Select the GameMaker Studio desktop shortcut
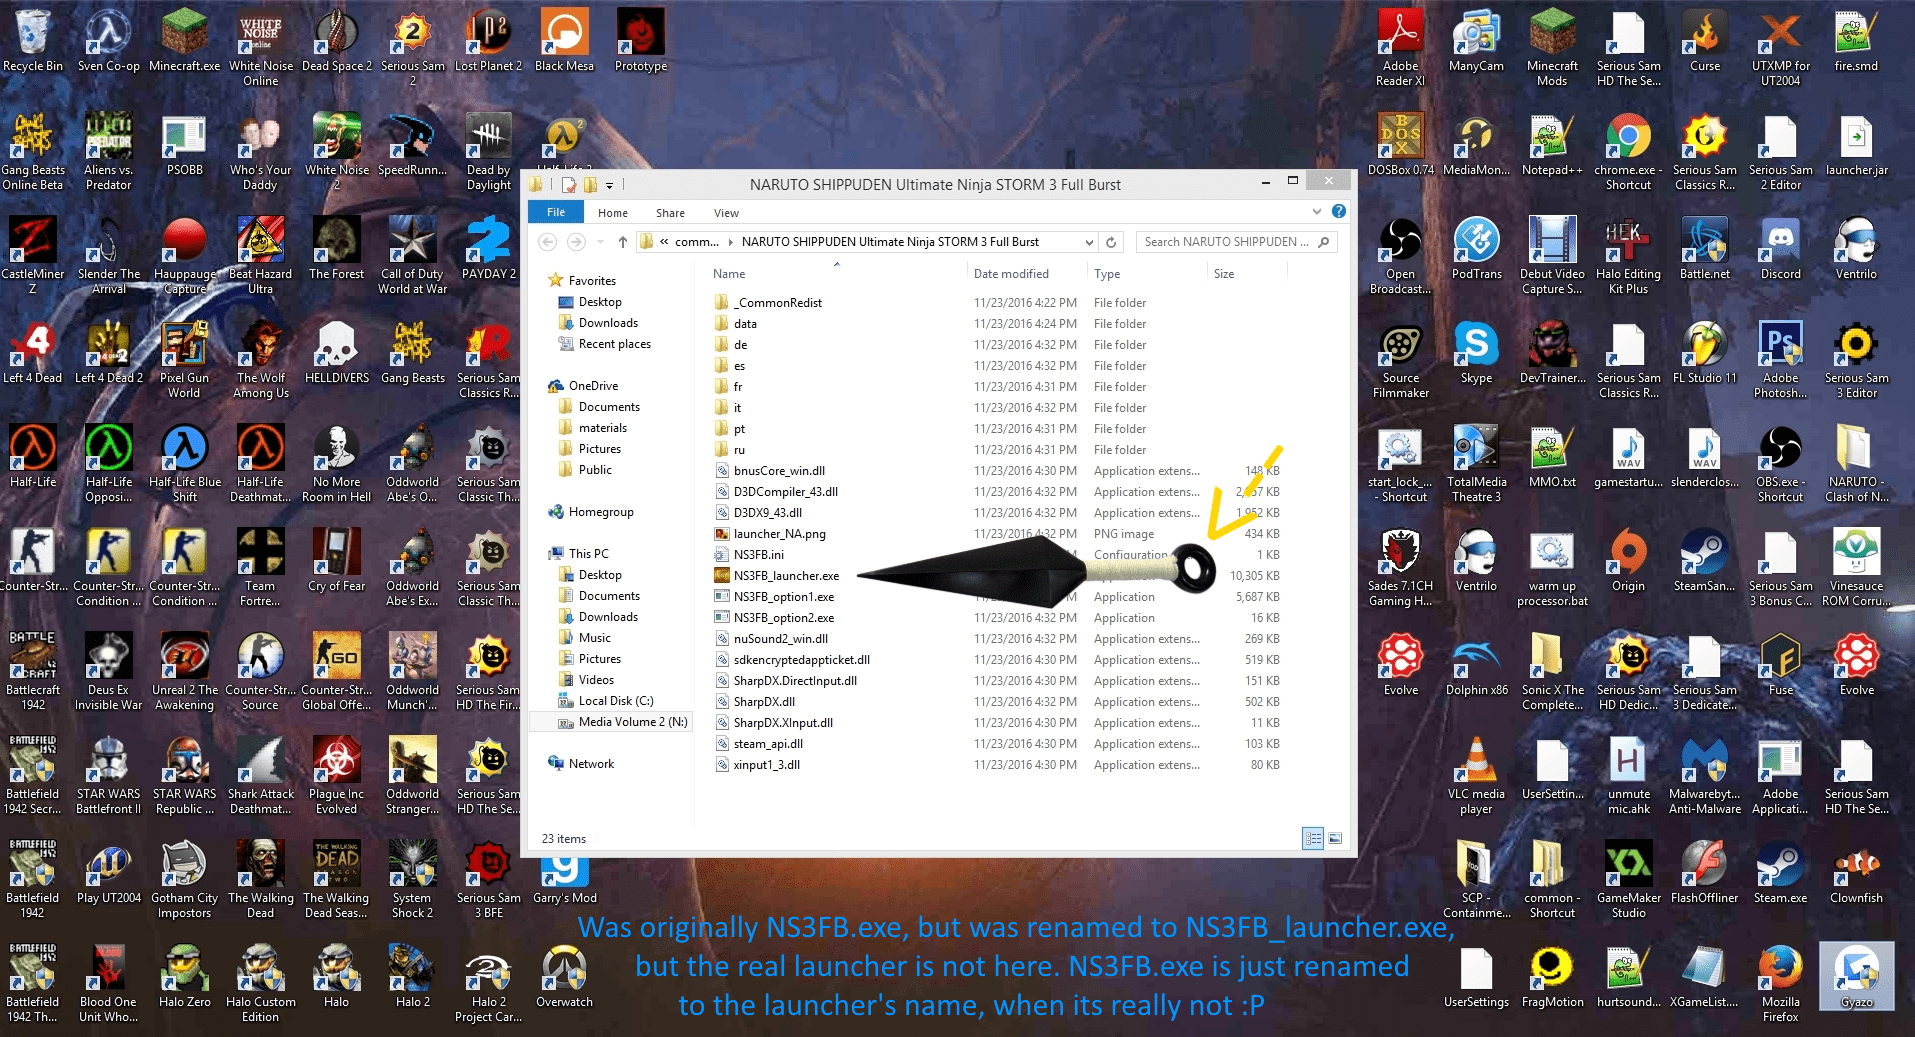1915x1037 pixels. (x=1628, y=879)
